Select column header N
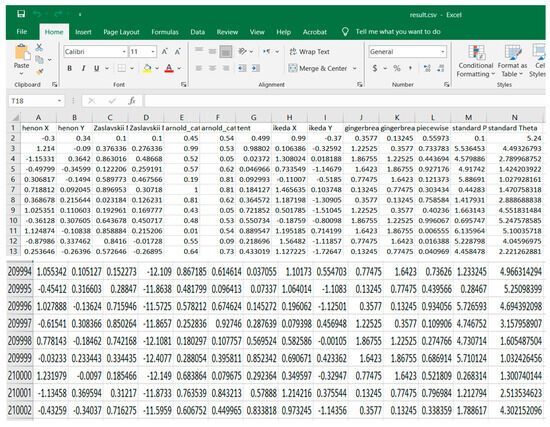 (515, 117)
